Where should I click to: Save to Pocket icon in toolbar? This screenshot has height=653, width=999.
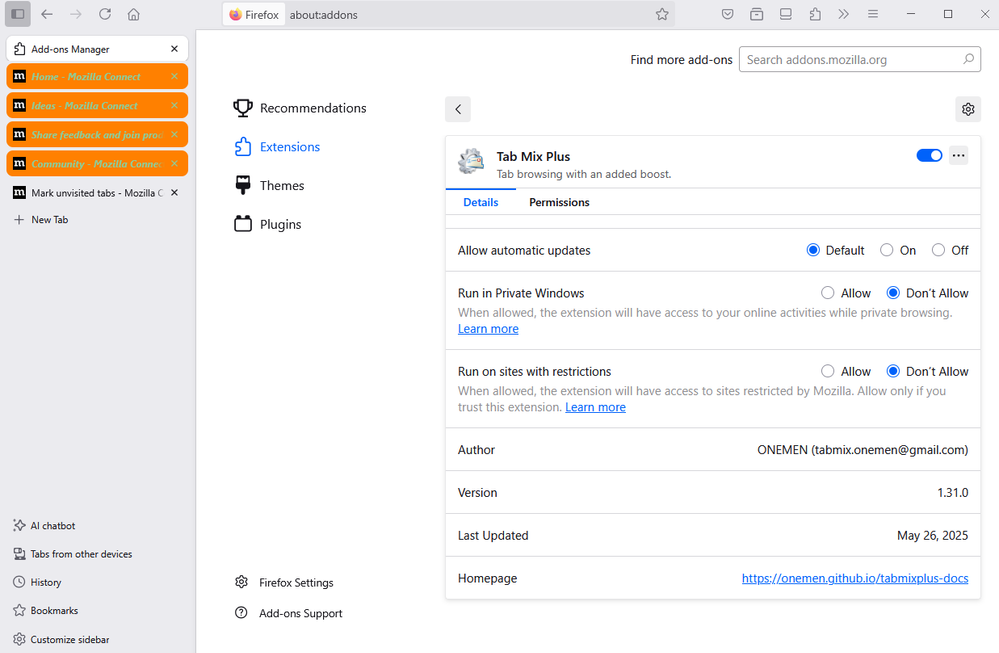coord(728,14)
